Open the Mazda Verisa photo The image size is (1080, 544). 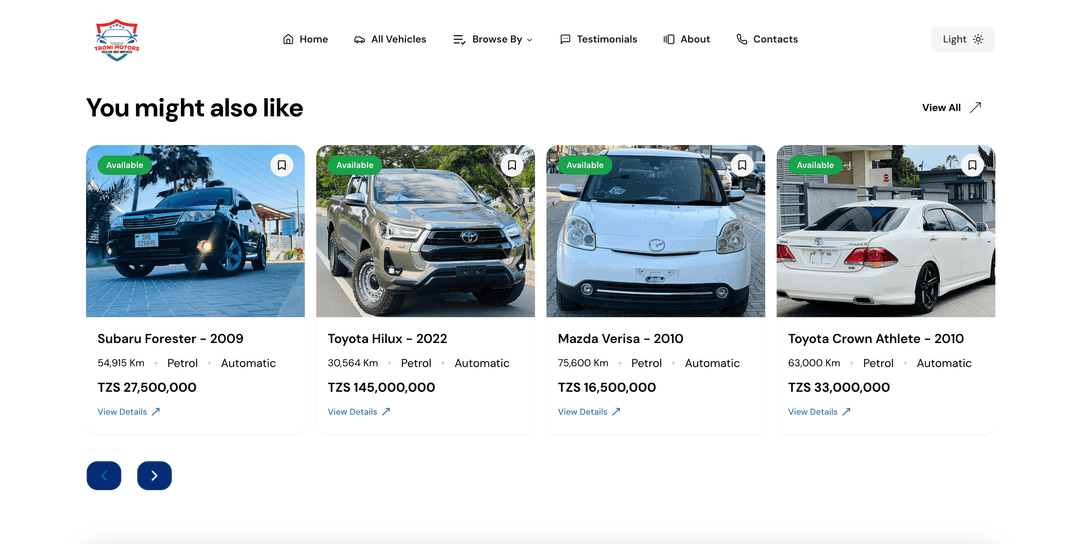[655, 231]
